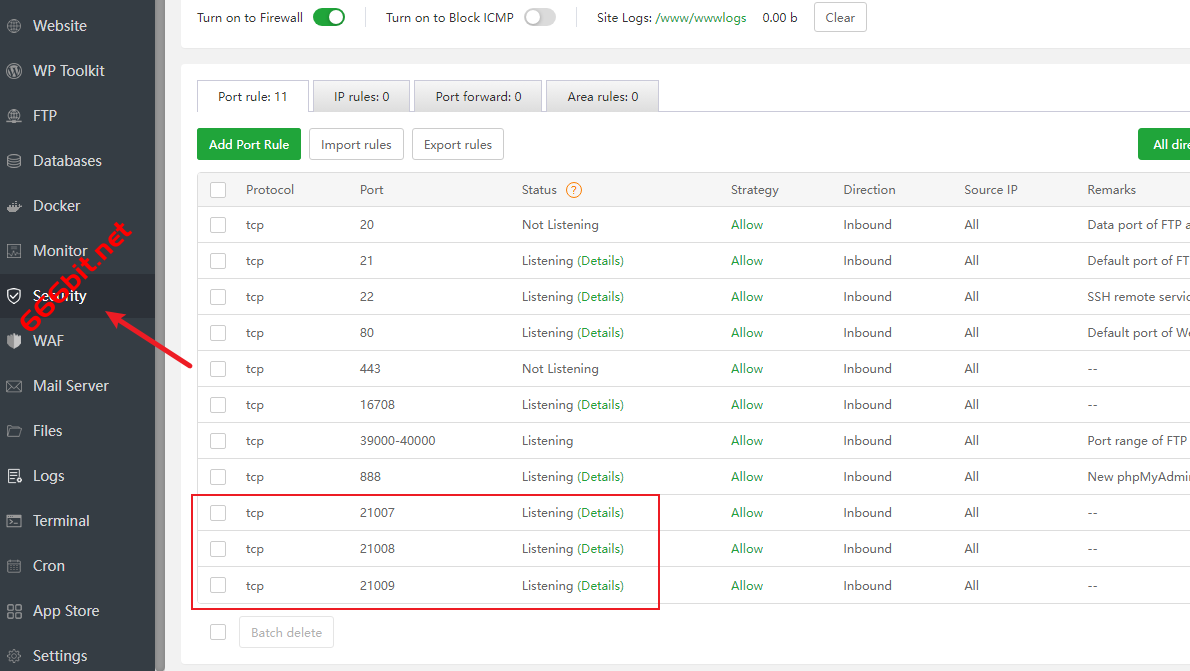Click the FTP icon in sidebar
Image resolution: width=1190 pixels, height=671 pixels.
[x=14, y=116]
